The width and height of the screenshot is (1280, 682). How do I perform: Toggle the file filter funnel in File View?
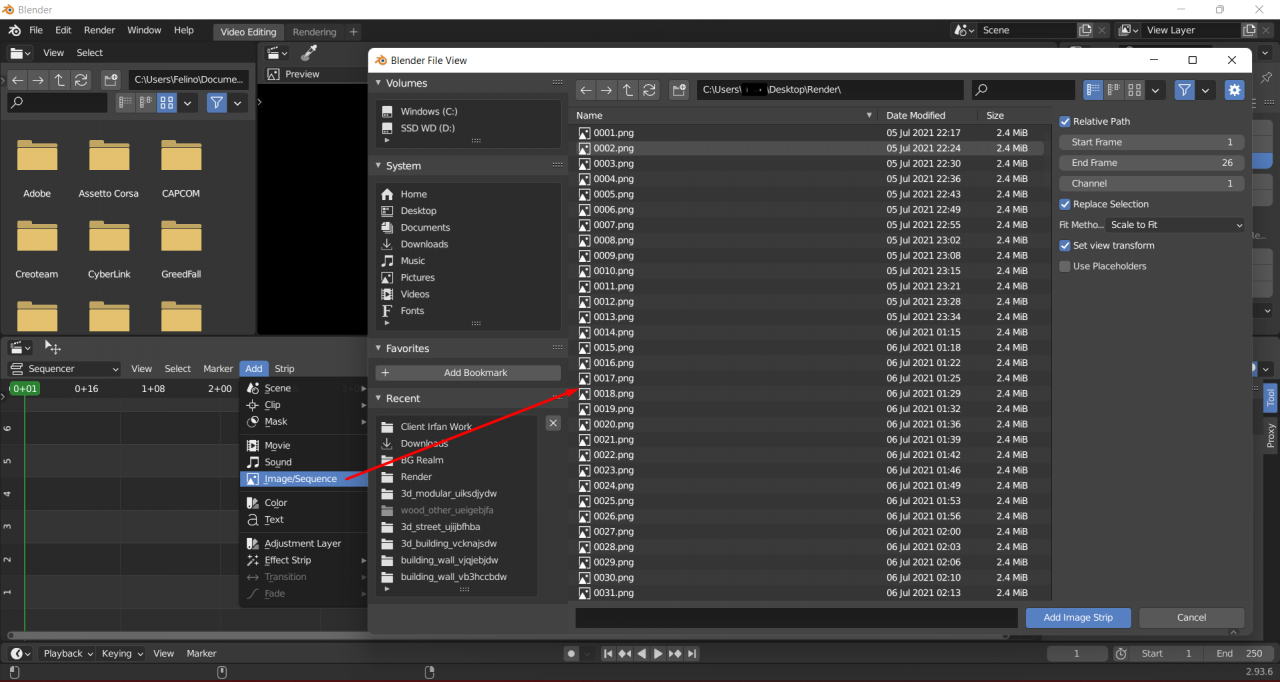1185,90
